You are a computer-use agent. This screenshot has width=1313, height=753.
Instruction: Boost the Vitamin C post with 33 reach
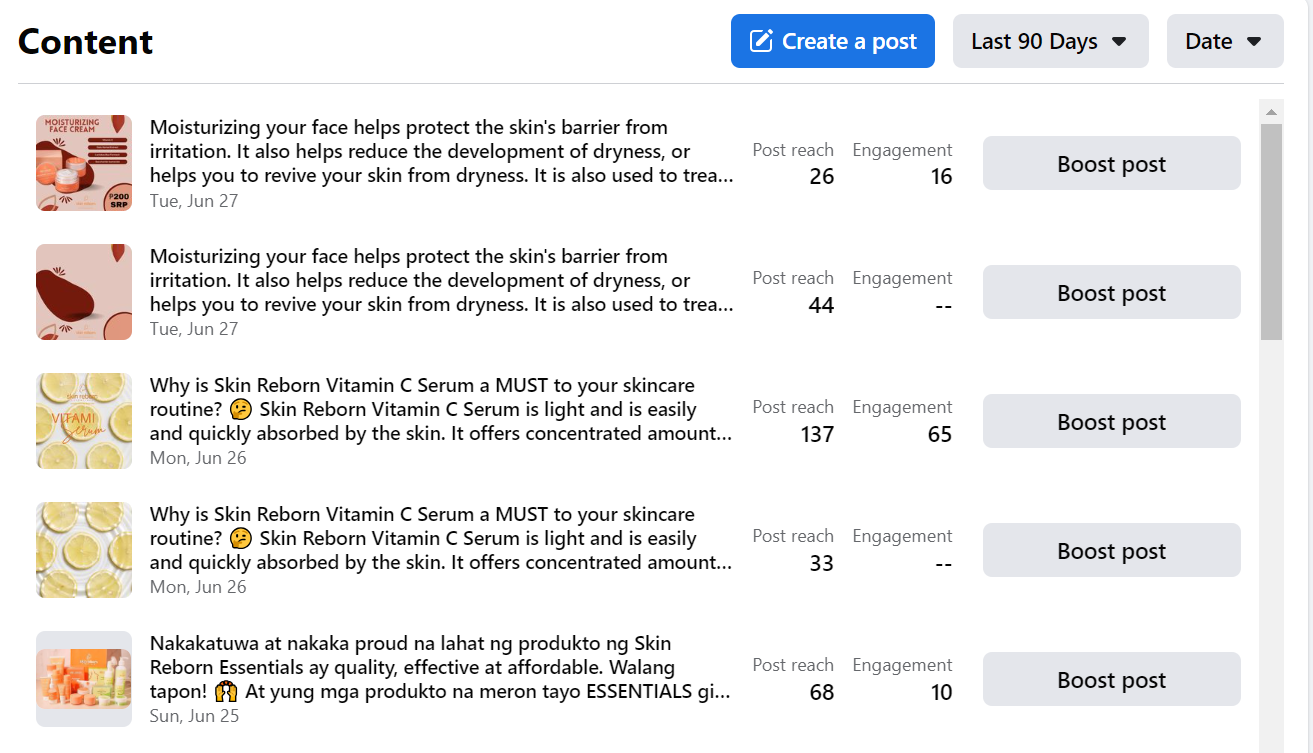1111,550
